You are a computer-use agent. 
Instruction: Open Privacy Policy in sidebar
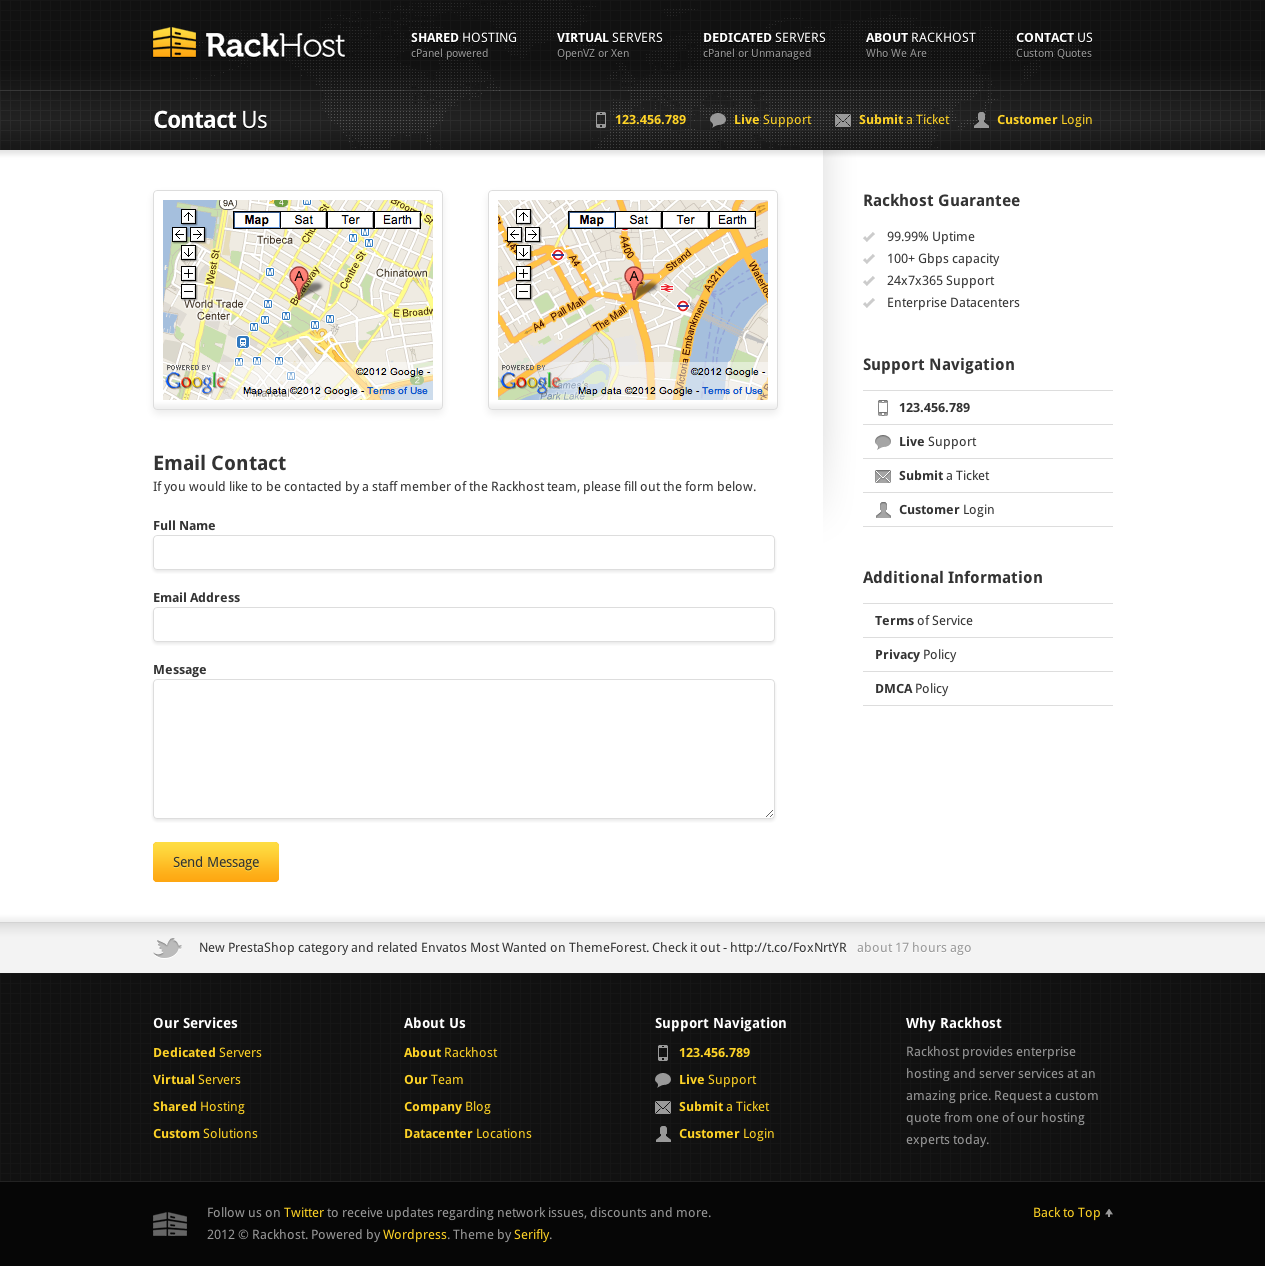coord(915,655)
